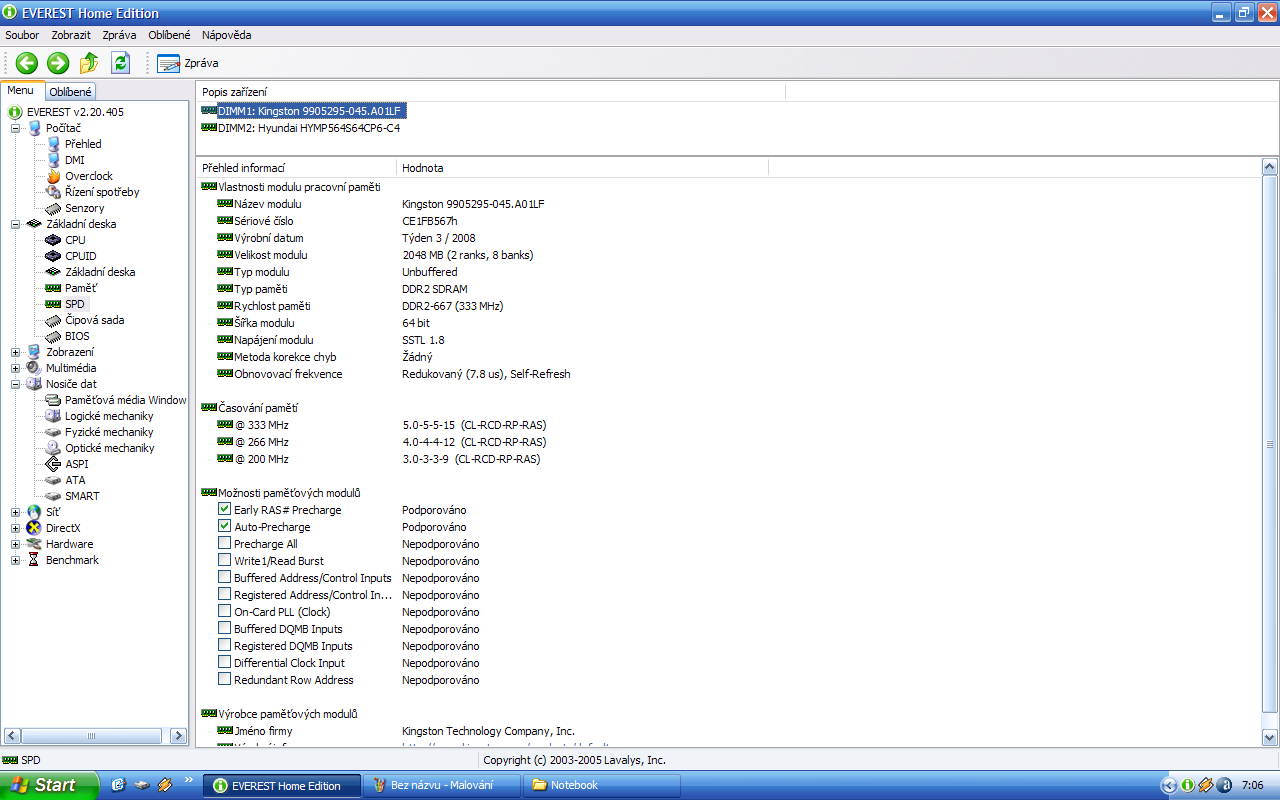The width and height of the screenshot is (1280, 800).
Task: Open the Oblíbené menu
Action: click(169, 35)
